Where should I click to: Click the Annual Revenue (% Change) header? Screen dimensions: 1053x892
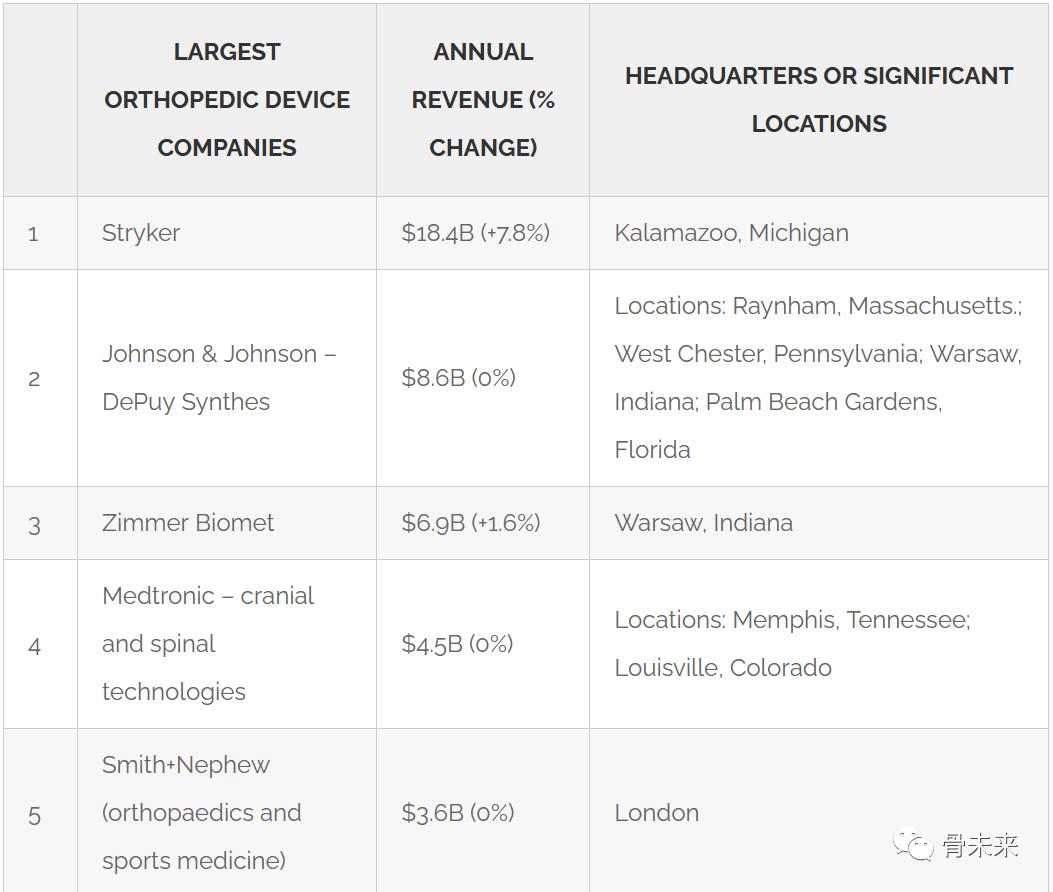coord(483,100)
